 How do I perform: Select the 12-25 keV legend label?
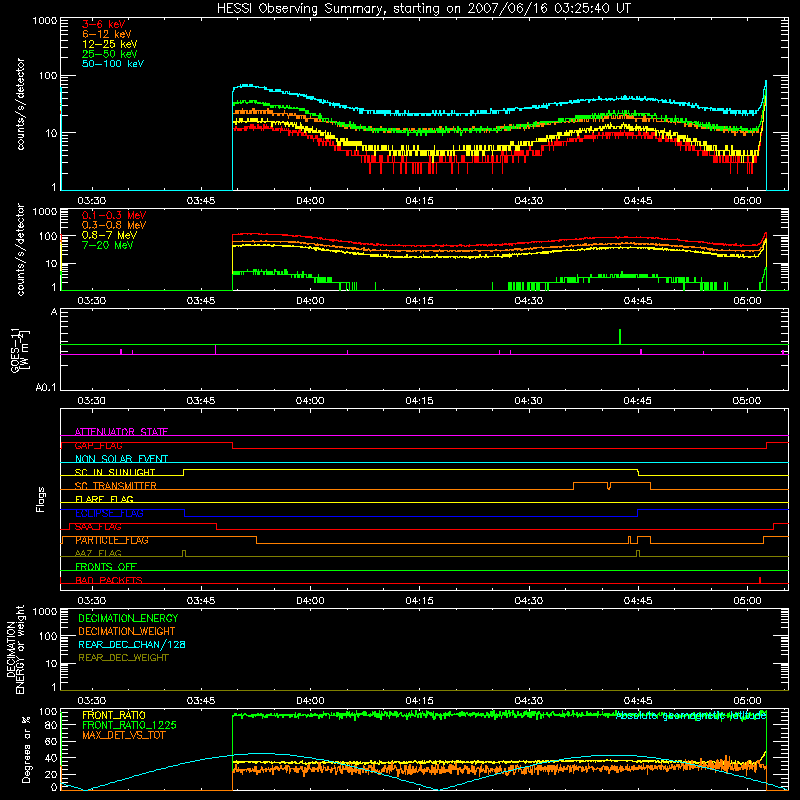[x=110, y=44]
